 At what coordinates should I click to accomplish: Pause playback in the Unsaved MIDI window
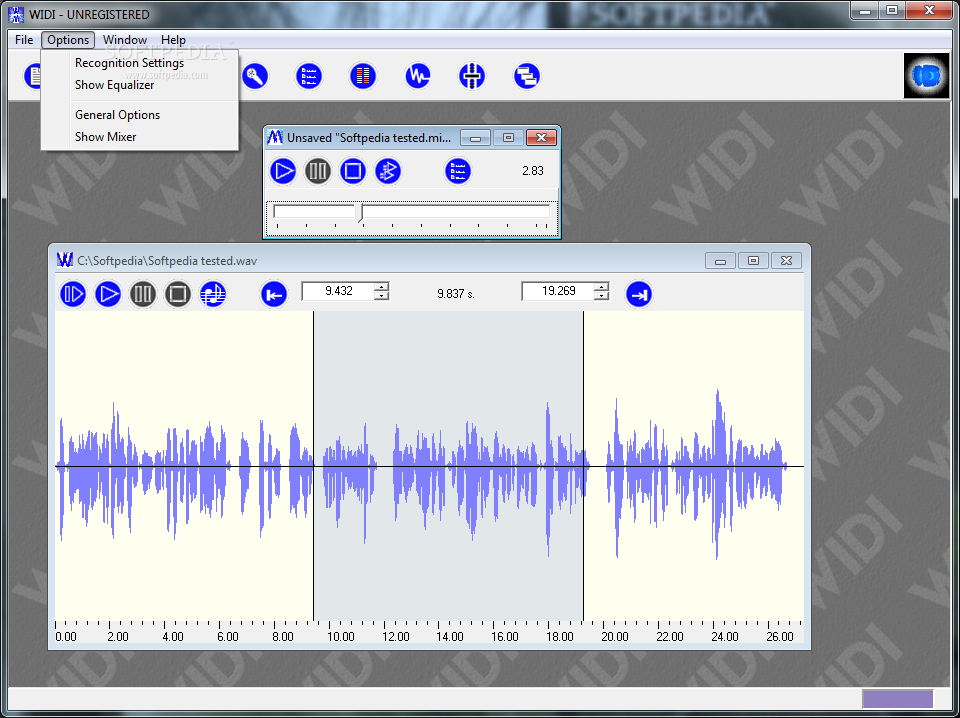point(318,171)
